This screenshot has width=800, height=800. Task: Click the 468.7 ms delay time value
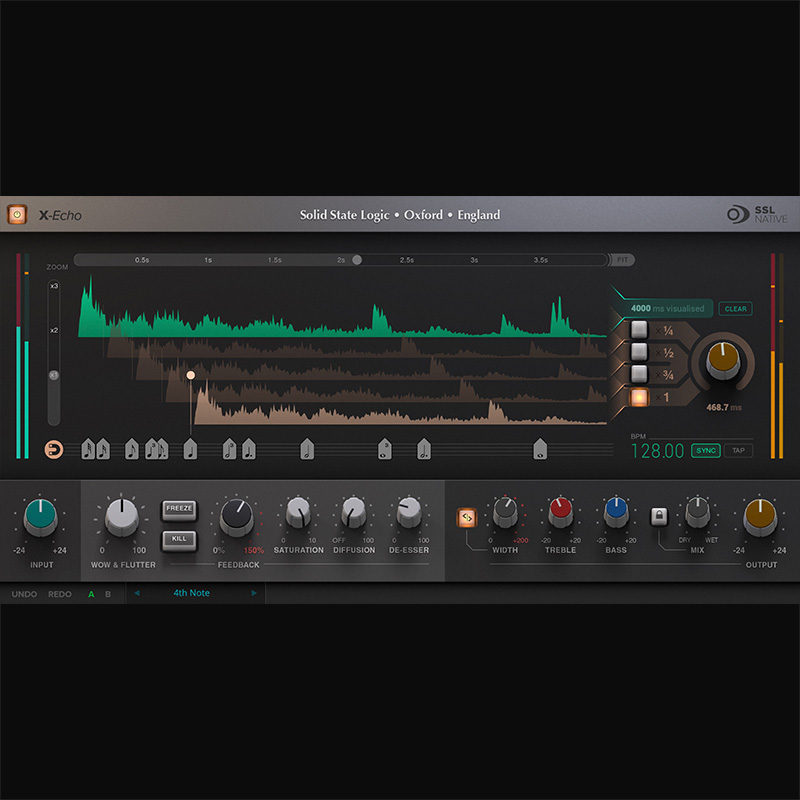coord(723,407)
